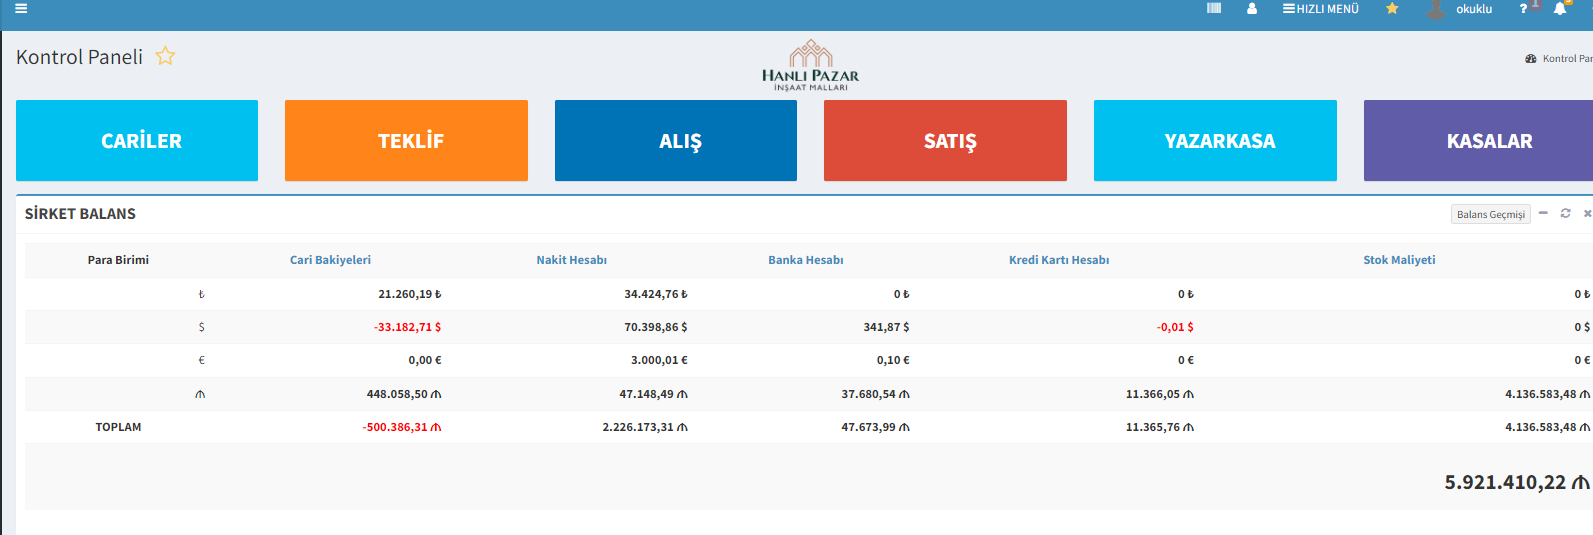Expand the HIZLI MENÜ dropdown
This screenshot has height=535, width=1593.
click(x=1321, y=9)
